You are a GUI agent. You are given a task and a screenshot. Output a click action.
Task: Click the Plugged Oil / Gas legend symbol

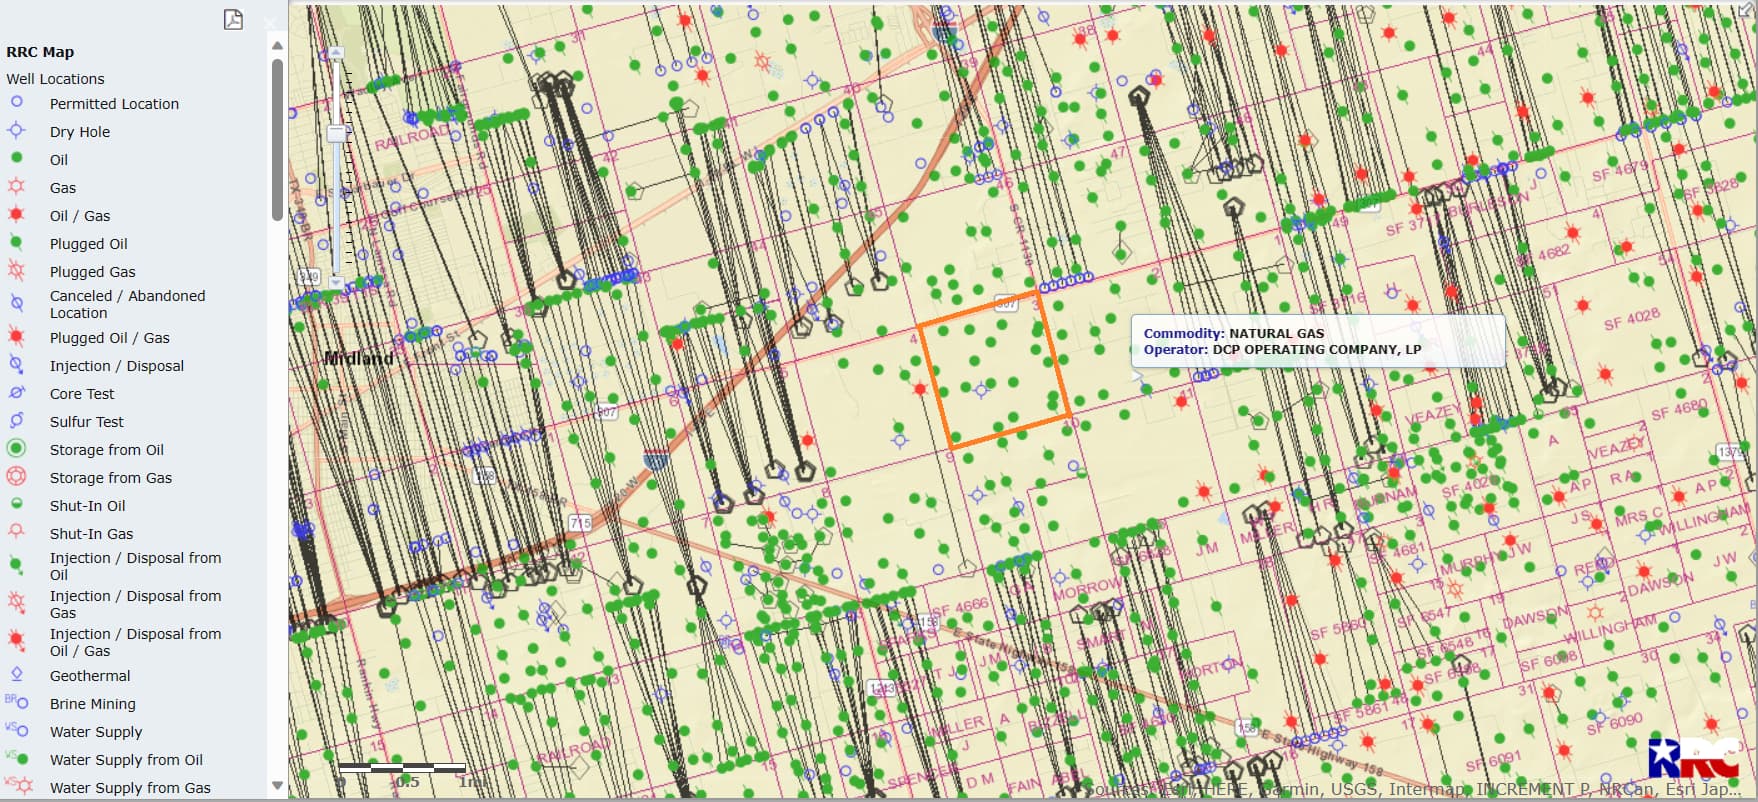[16, 337]
